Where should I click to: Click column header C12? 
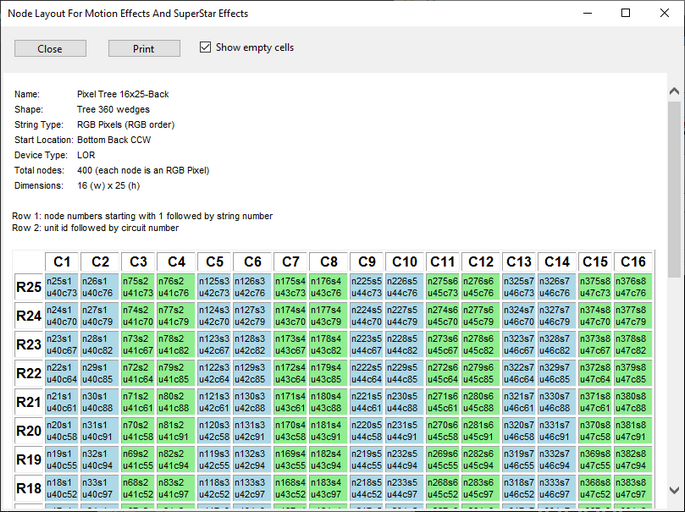tap(481, 262)
